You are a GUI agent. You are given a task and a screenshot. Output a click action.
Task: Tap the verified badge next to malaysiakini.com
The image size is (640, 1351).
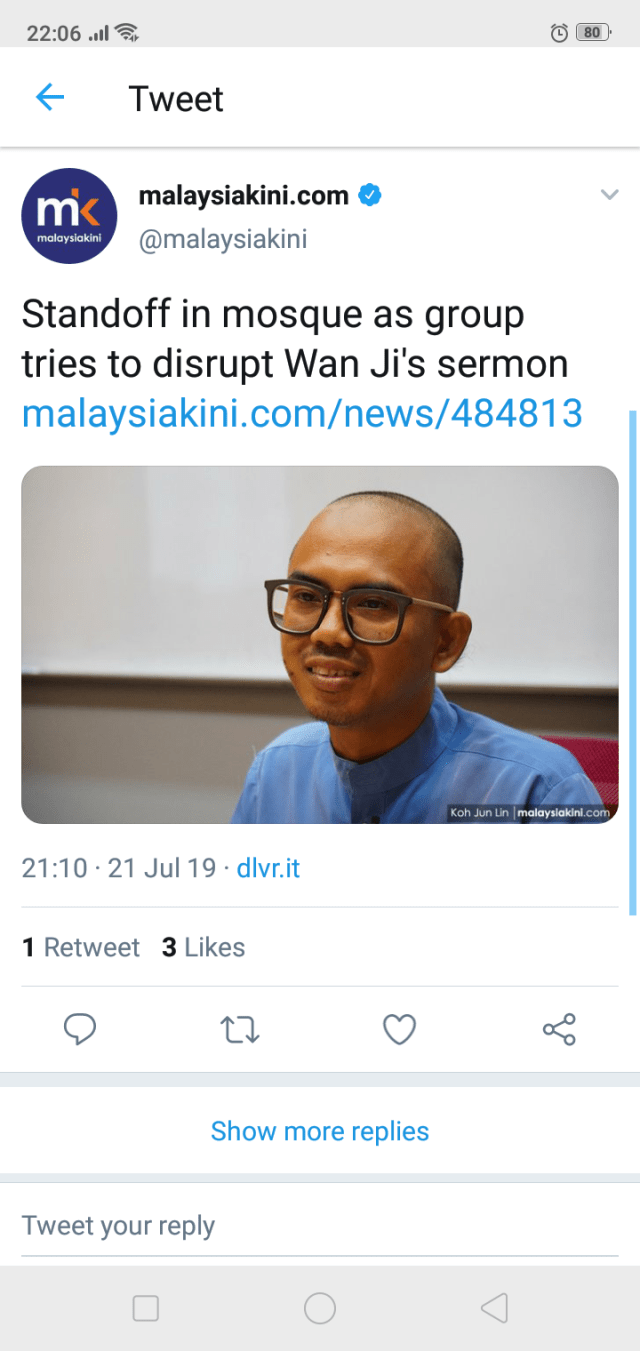tap(370, 195)
